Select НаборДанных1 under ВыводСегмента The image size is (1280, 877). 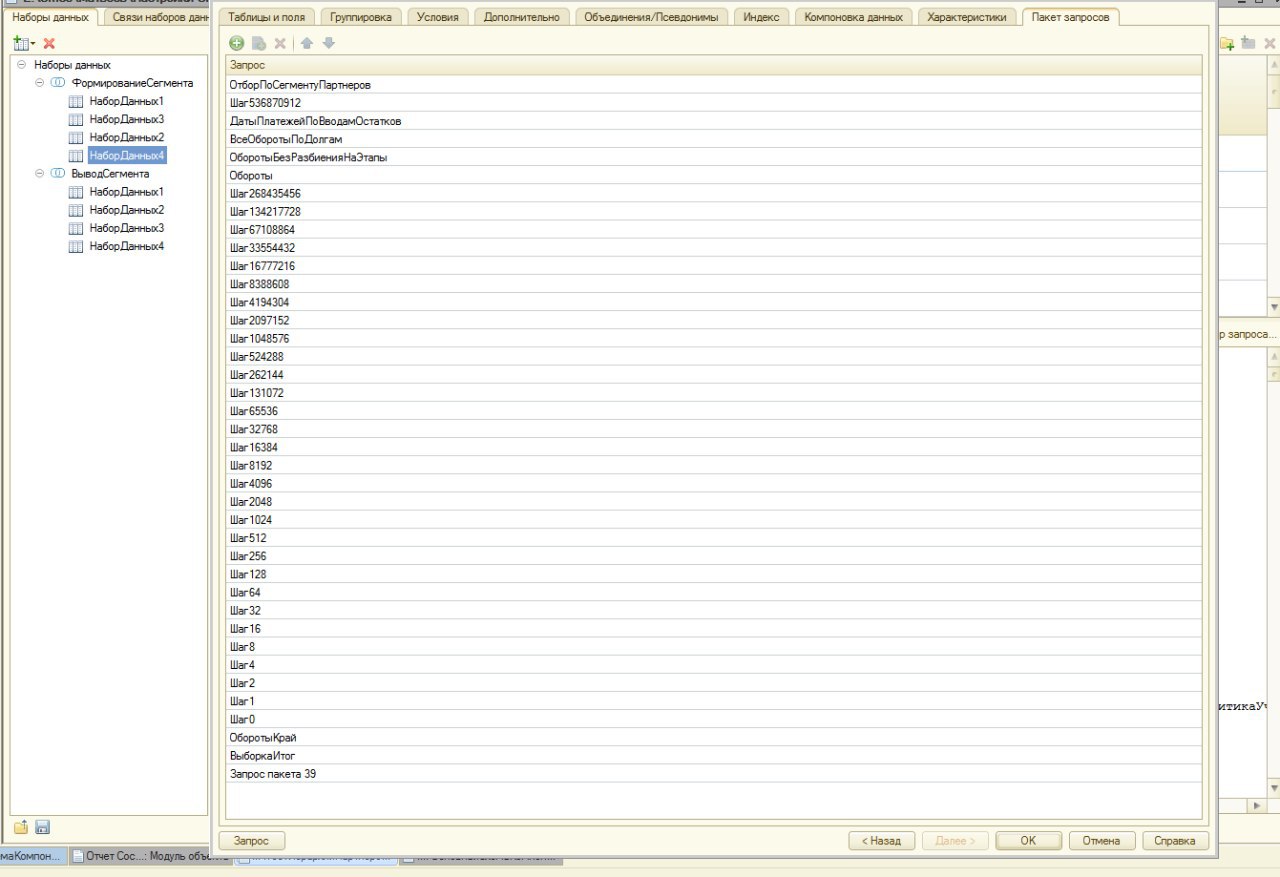click(x=127, y=192)
